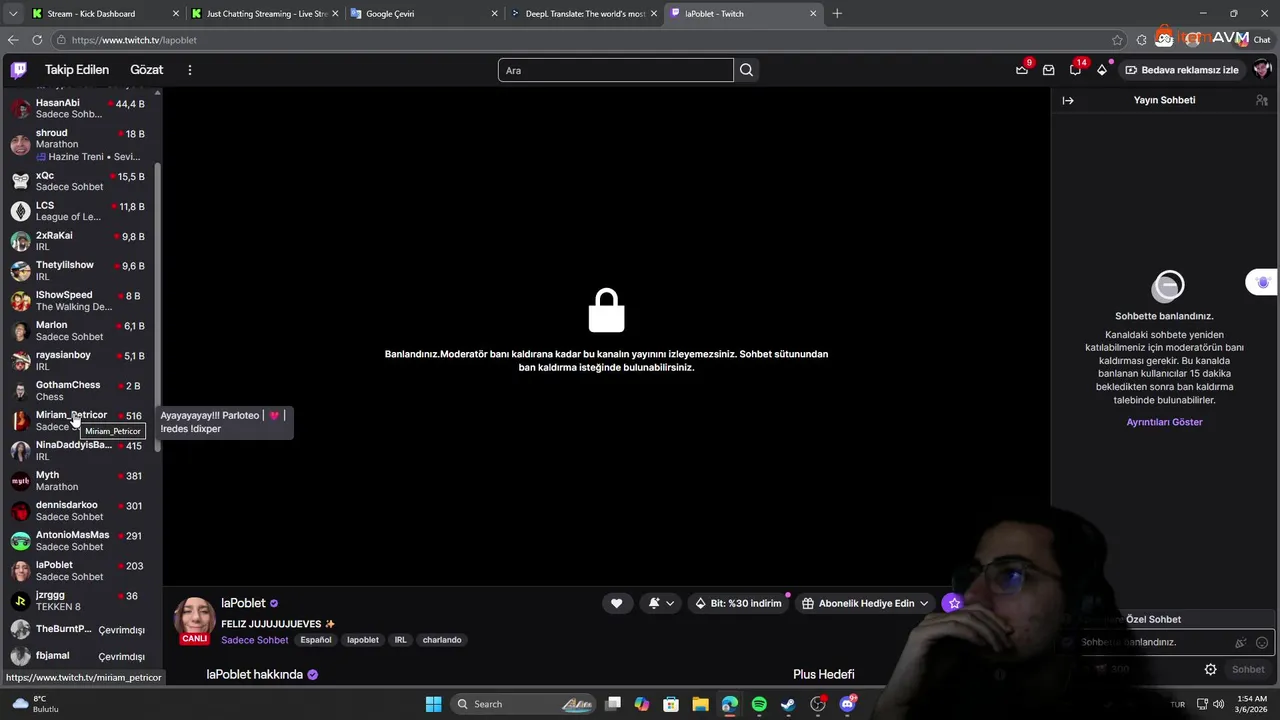The width and height of the screenshot is (1280, 720).
Task: Click the charlando tag
Action: pyautogui.click(x=442, y=640)
